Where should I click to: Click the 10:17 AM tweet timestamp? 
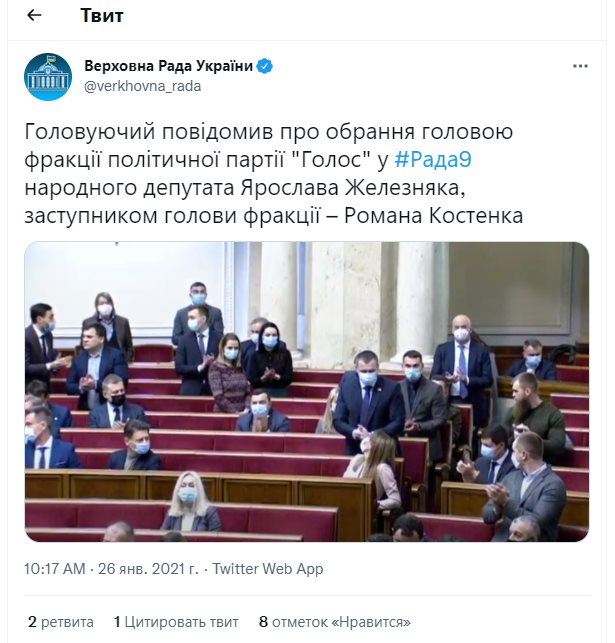coord(57,569)
